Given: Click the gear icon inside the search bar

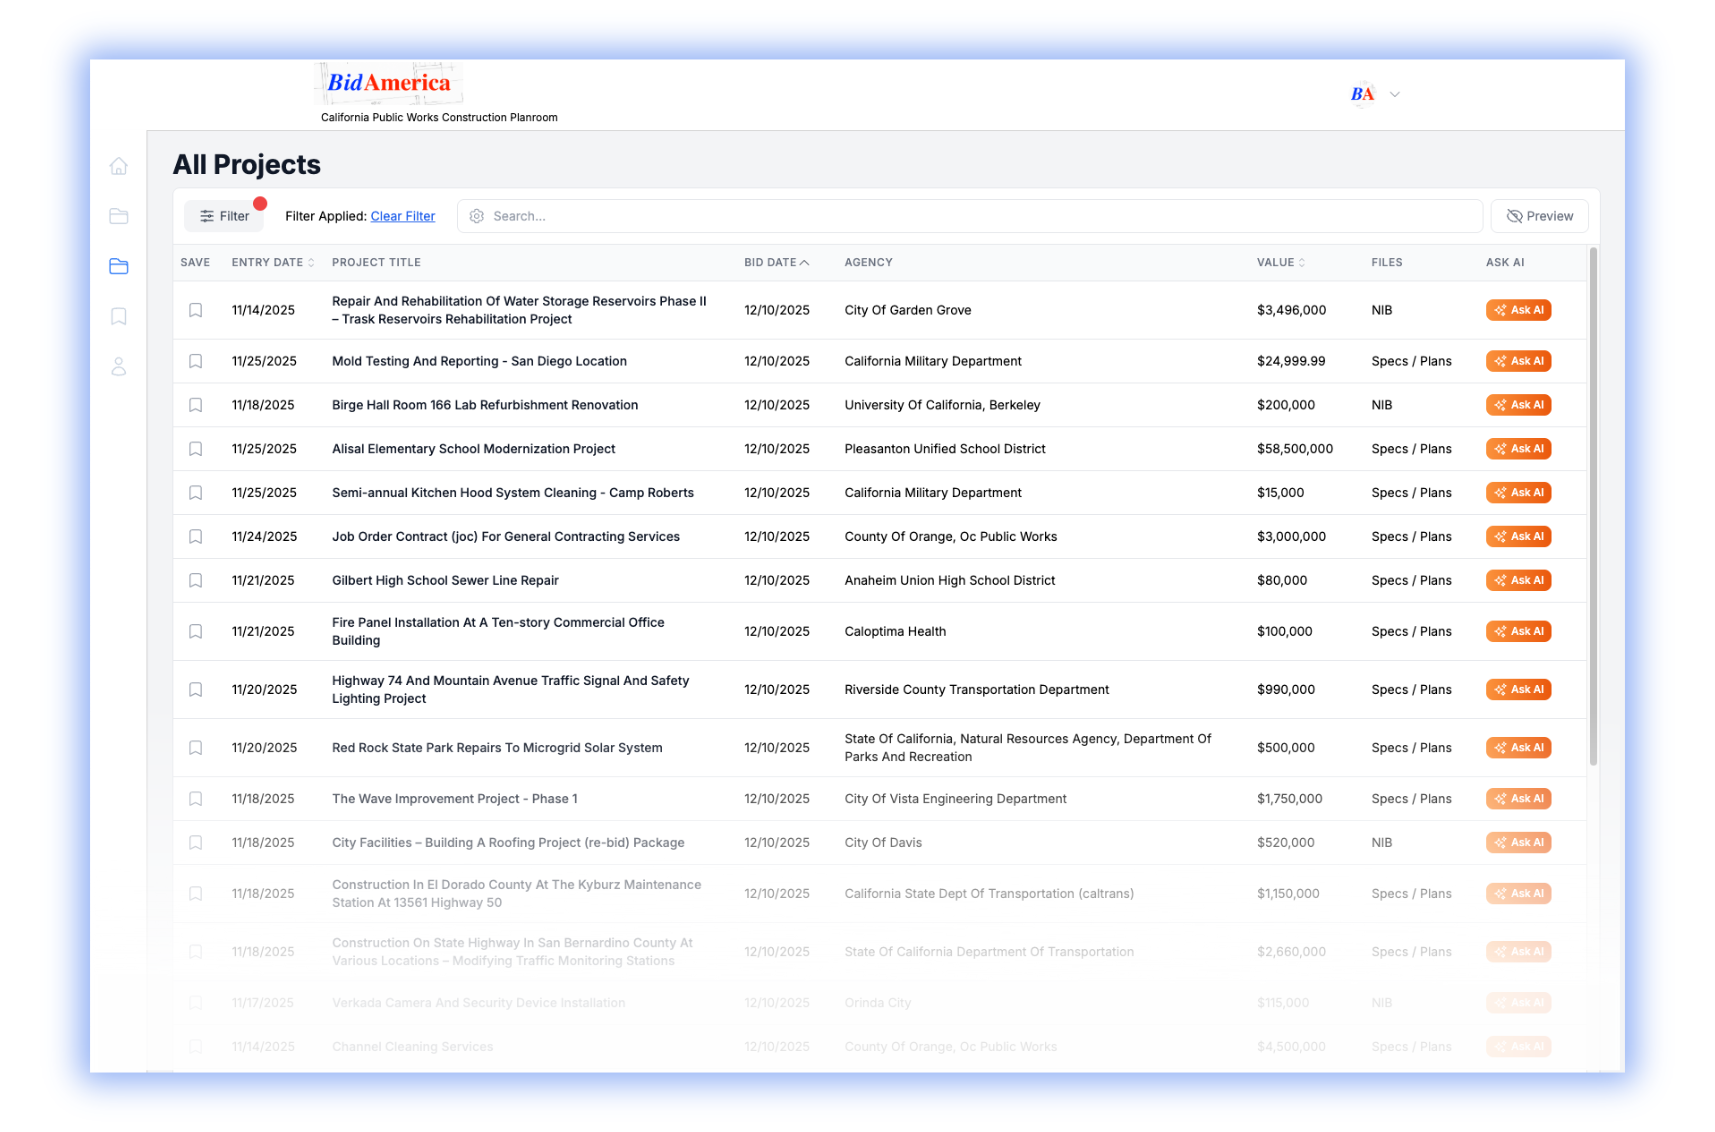Looking at the screenshot, I should point(477,215).
